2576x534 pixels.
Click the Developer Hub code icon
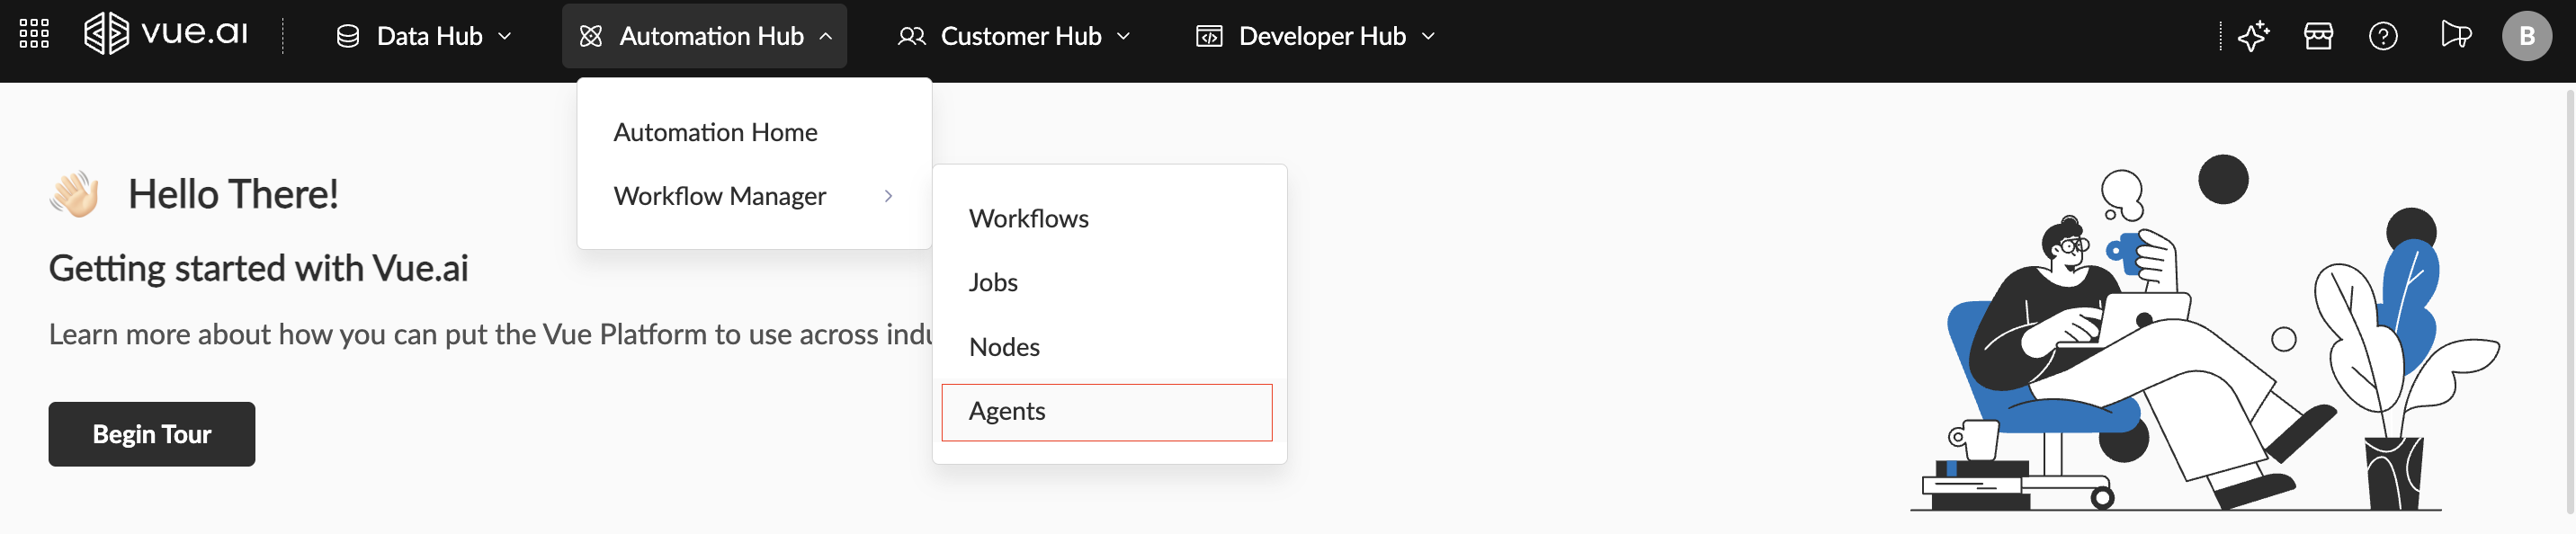tap(1209, 36)
